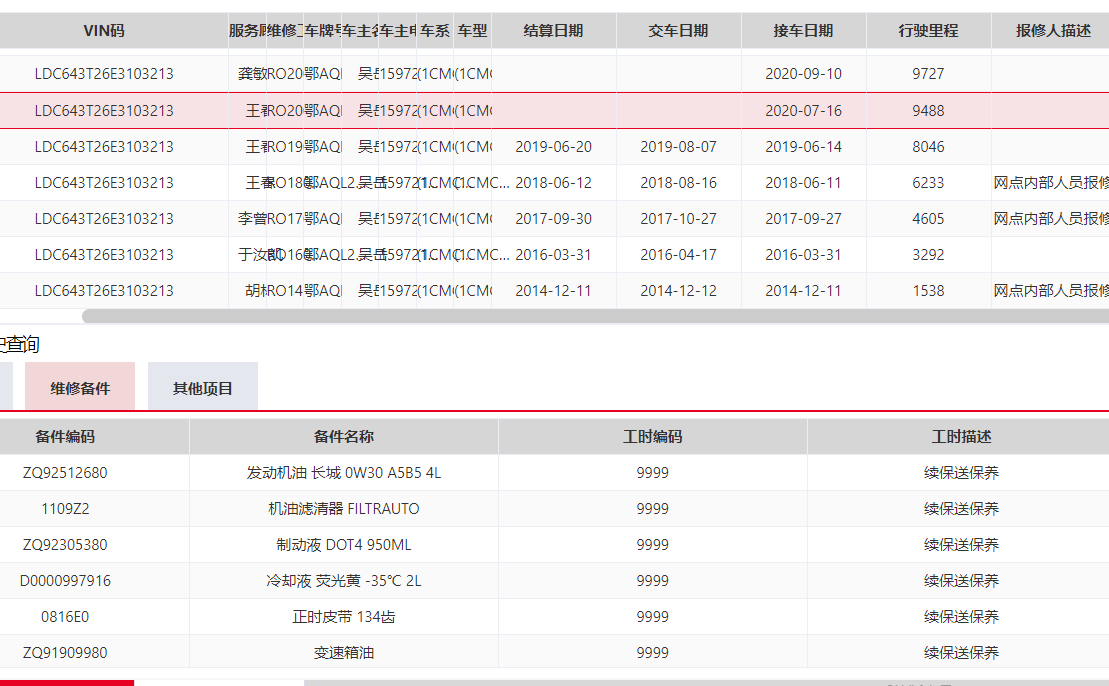1109x686 pixels.
Task: Click the 工时描述 column header
Action: click(960, 436)
